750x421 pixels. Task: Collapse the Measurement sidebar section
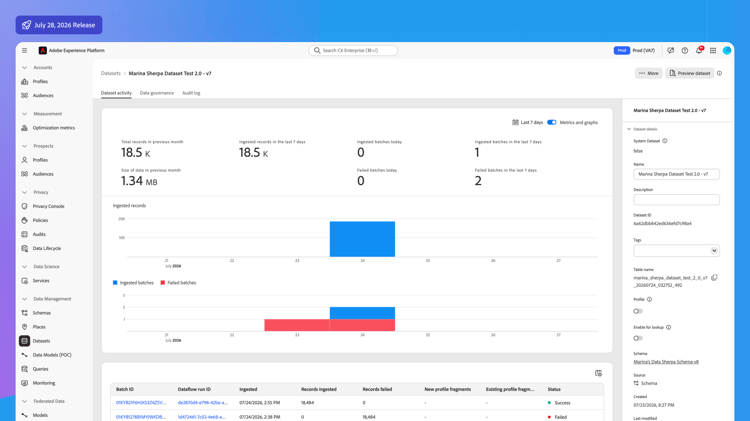pyautogui.click(x=24, y=114)
